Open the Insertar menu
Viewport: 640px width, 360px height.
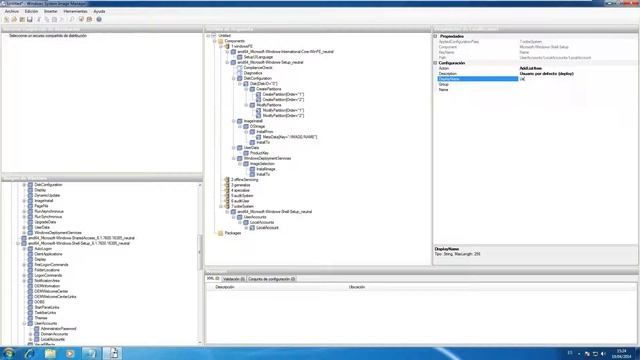51,11
